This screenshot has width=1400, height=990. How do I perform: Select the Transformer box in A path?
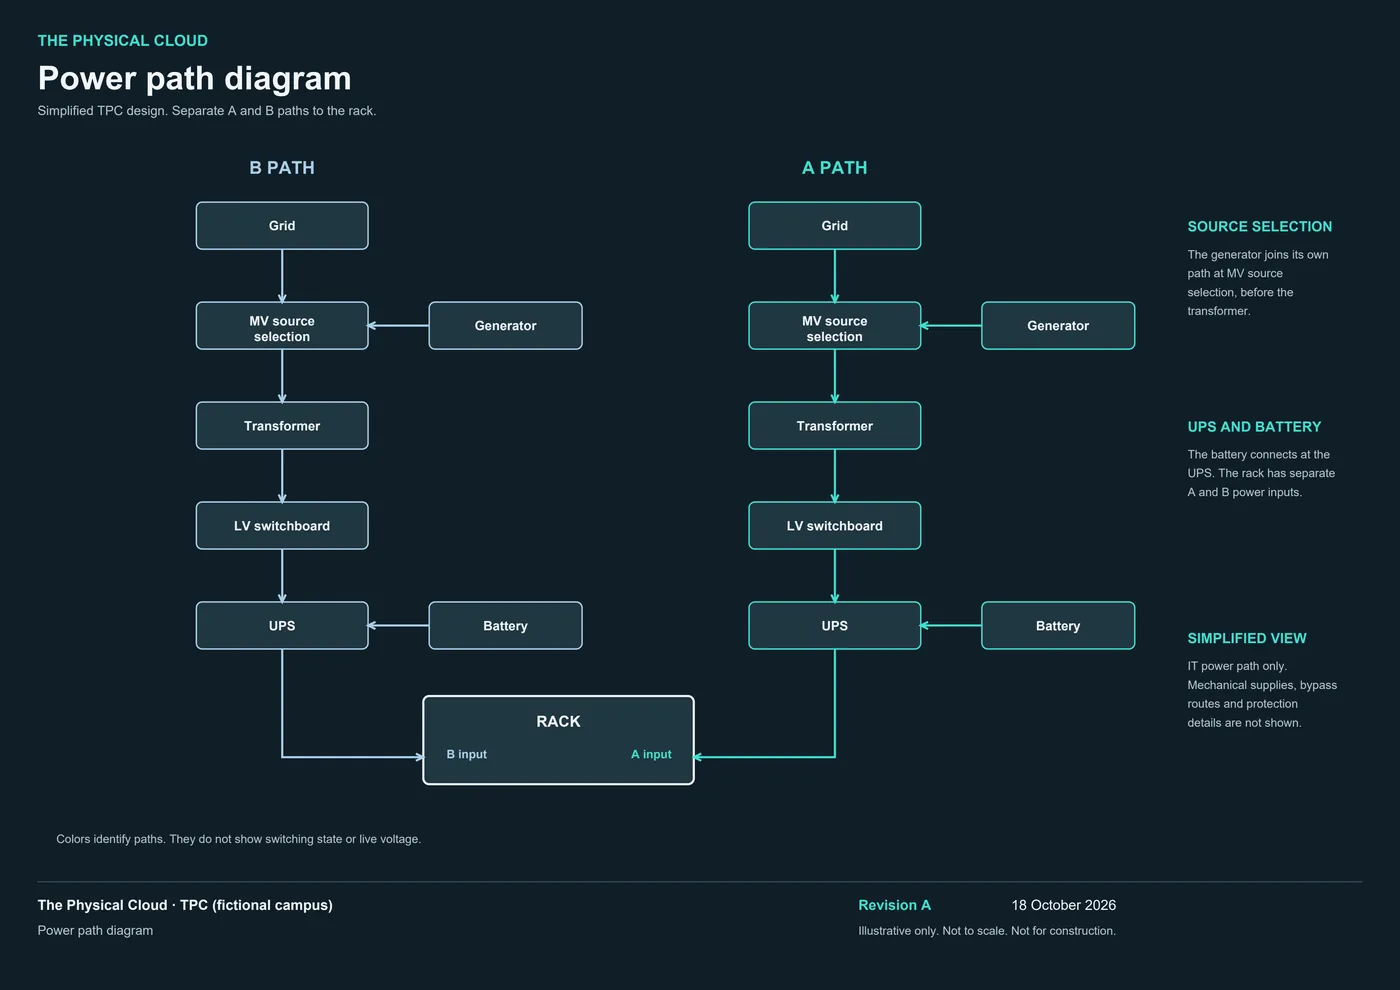coord(835,426)
